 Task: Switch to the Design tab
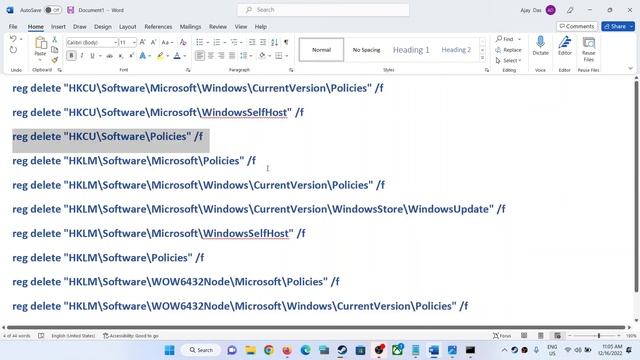(102, 27)
